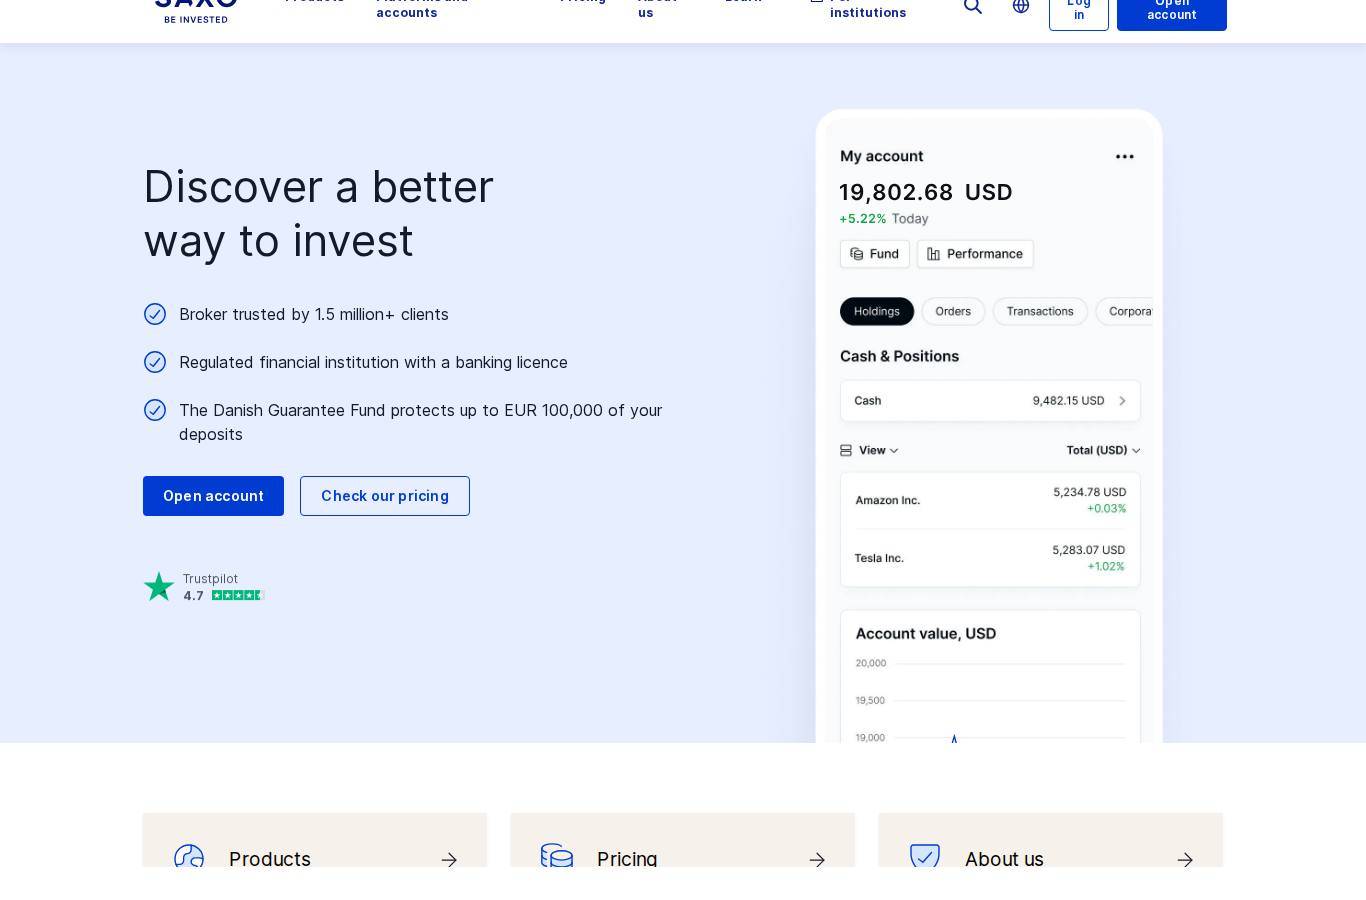1366x900 pixels.
Task: Click the Check our pricing button
Action: 385,496
